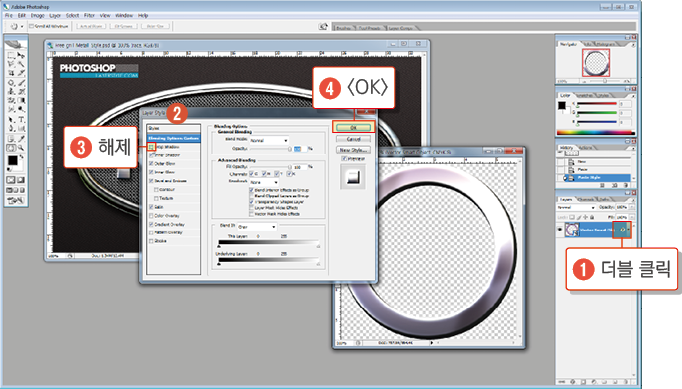The width and height of the screenshot is (682, 389).
Task: Switch to the Actions tab
Action: pos(585,148)
